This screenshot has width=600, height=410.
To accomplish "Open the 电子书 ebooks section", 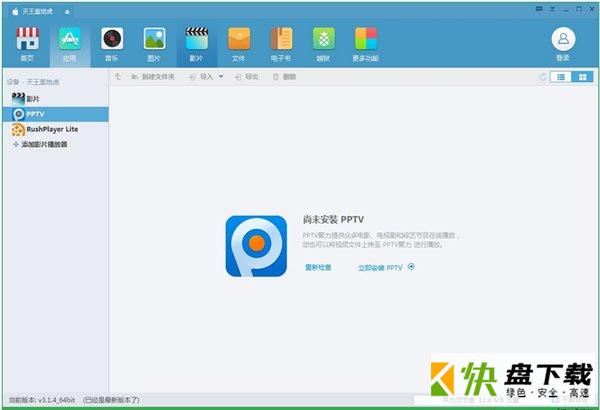I will (281, 44).
